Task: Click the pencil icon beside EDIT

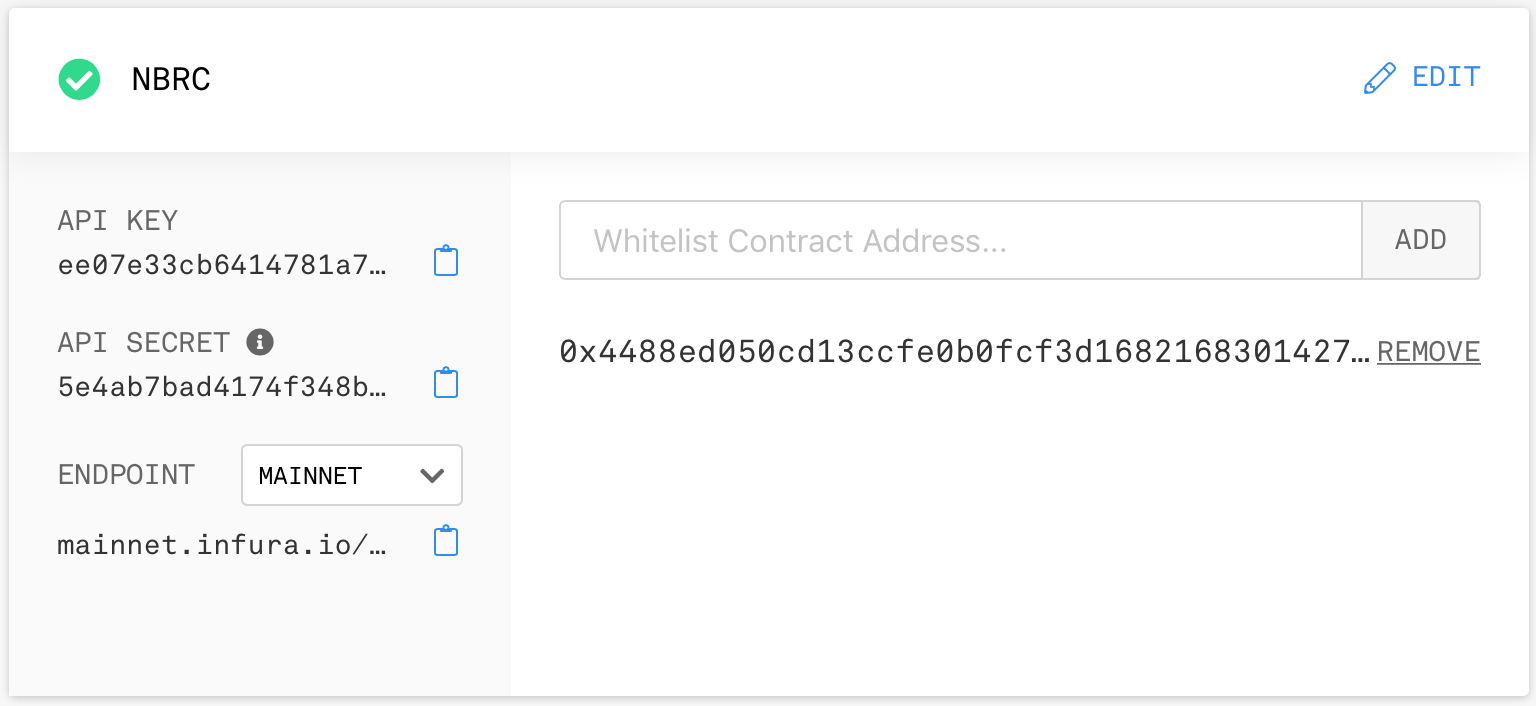Action: (1380, 78)
